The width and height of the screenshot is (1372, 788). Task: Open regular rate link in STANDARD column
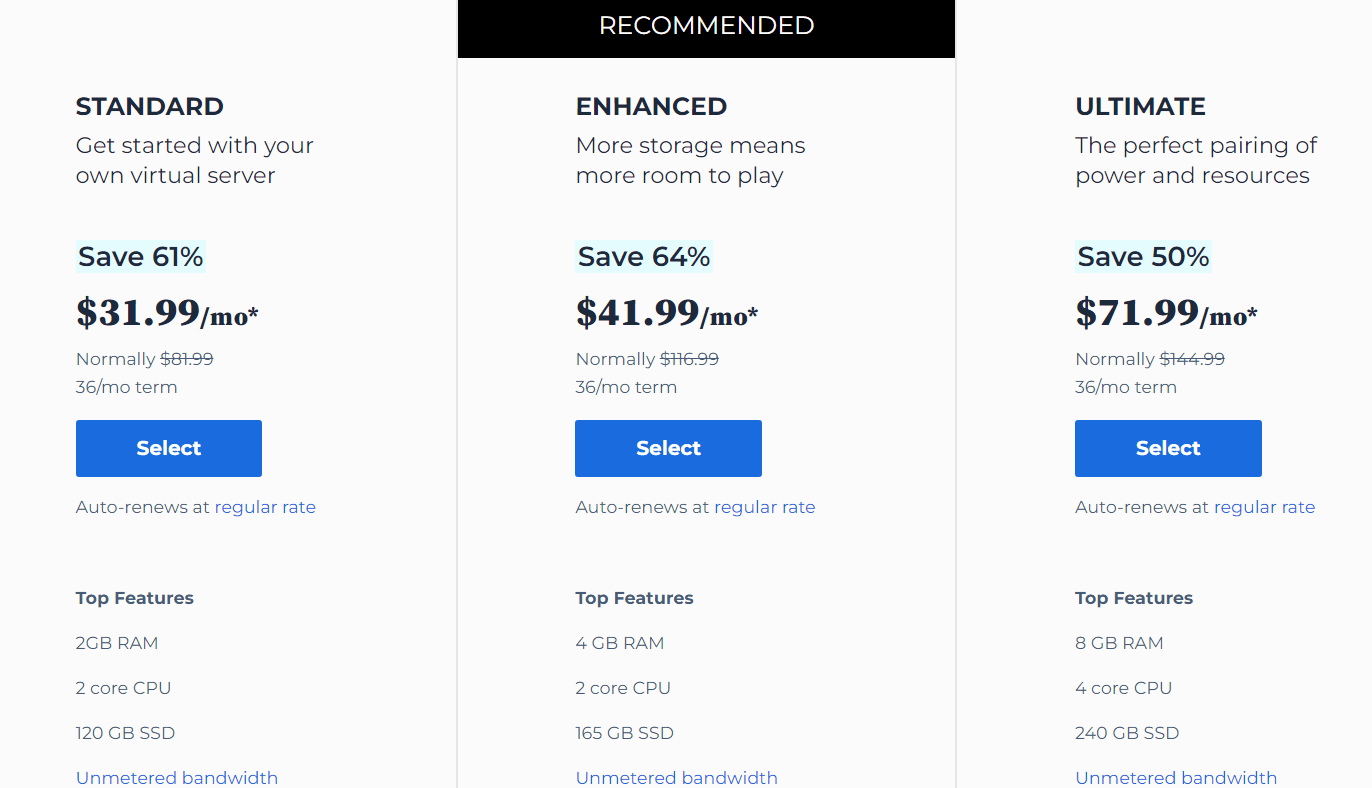(x=265, y=507)
